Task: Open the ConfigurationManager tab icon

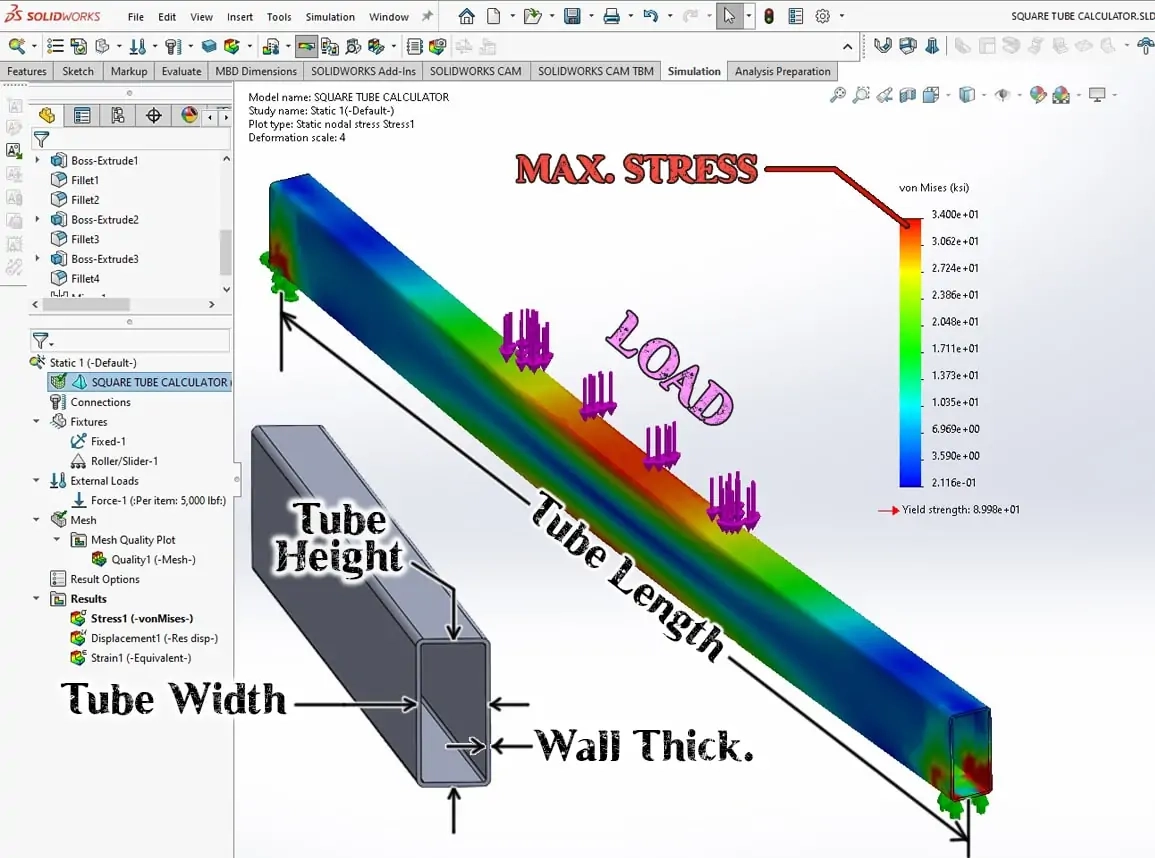Action: point(118,116)
